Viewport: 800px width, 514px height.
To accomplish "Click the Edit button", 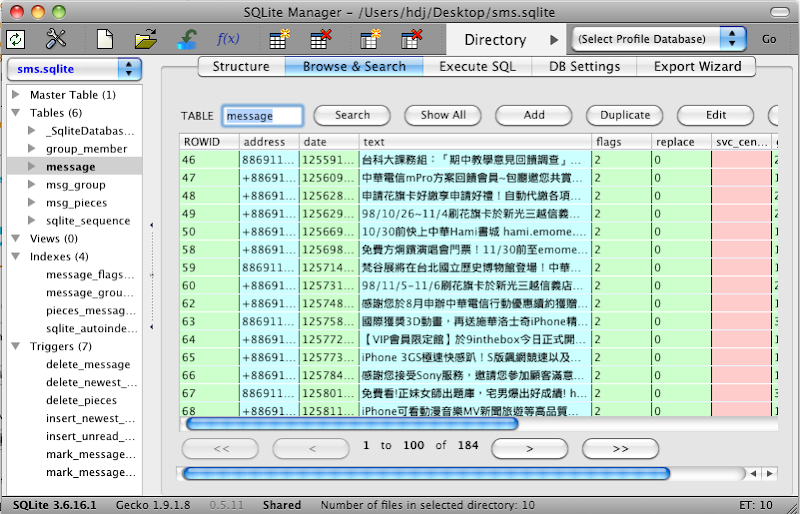I will pos(715,115).
